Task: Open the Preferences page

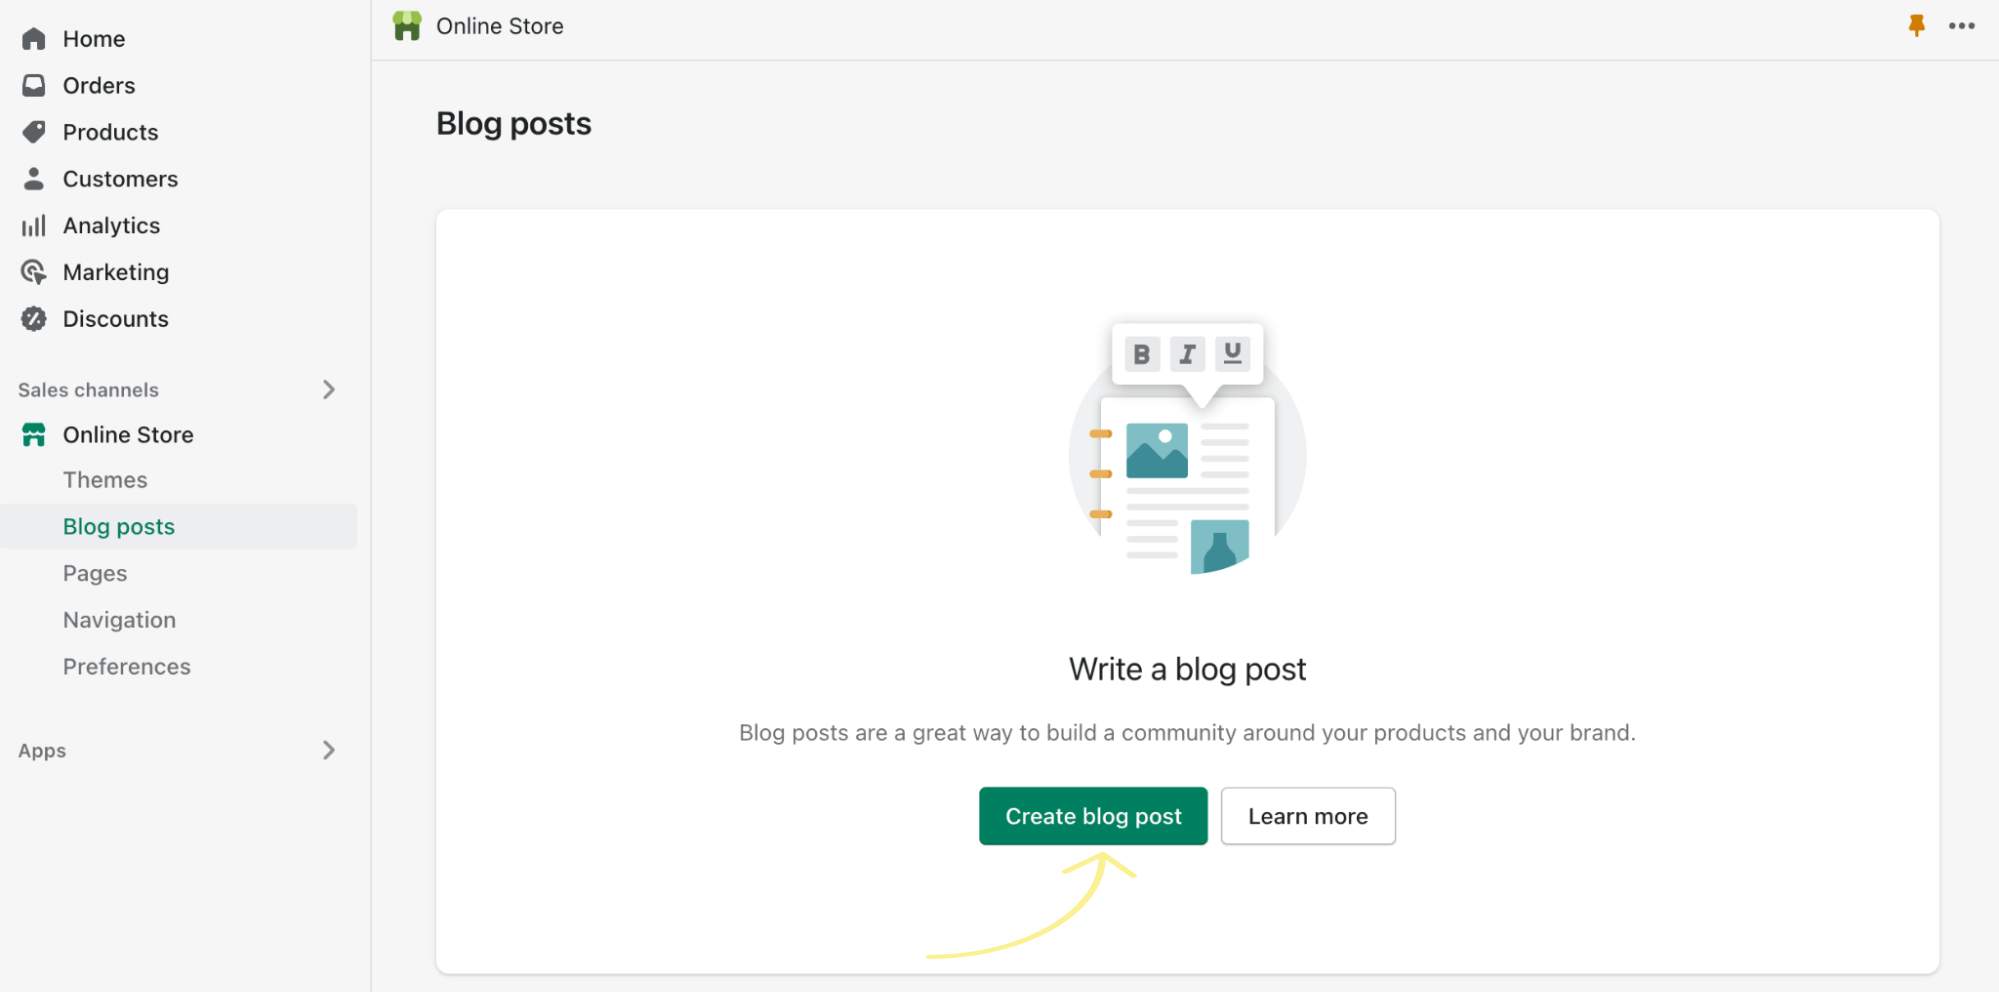Action: pos(126,666)
